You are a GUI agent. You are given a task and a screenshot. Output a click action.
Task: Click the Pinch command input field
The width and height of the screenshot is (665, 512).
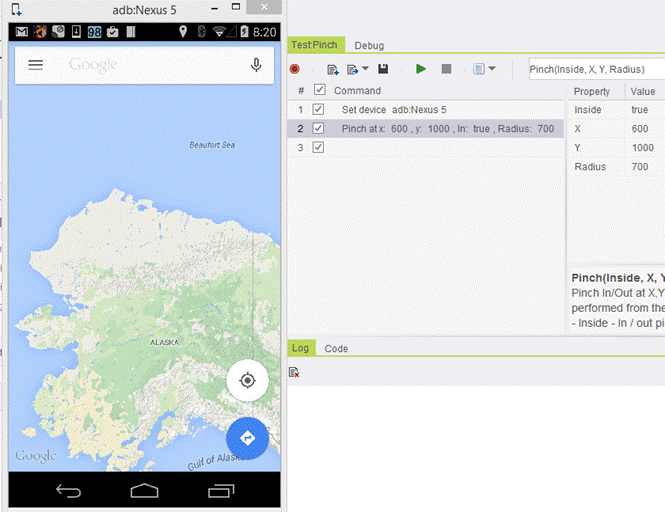595,69
